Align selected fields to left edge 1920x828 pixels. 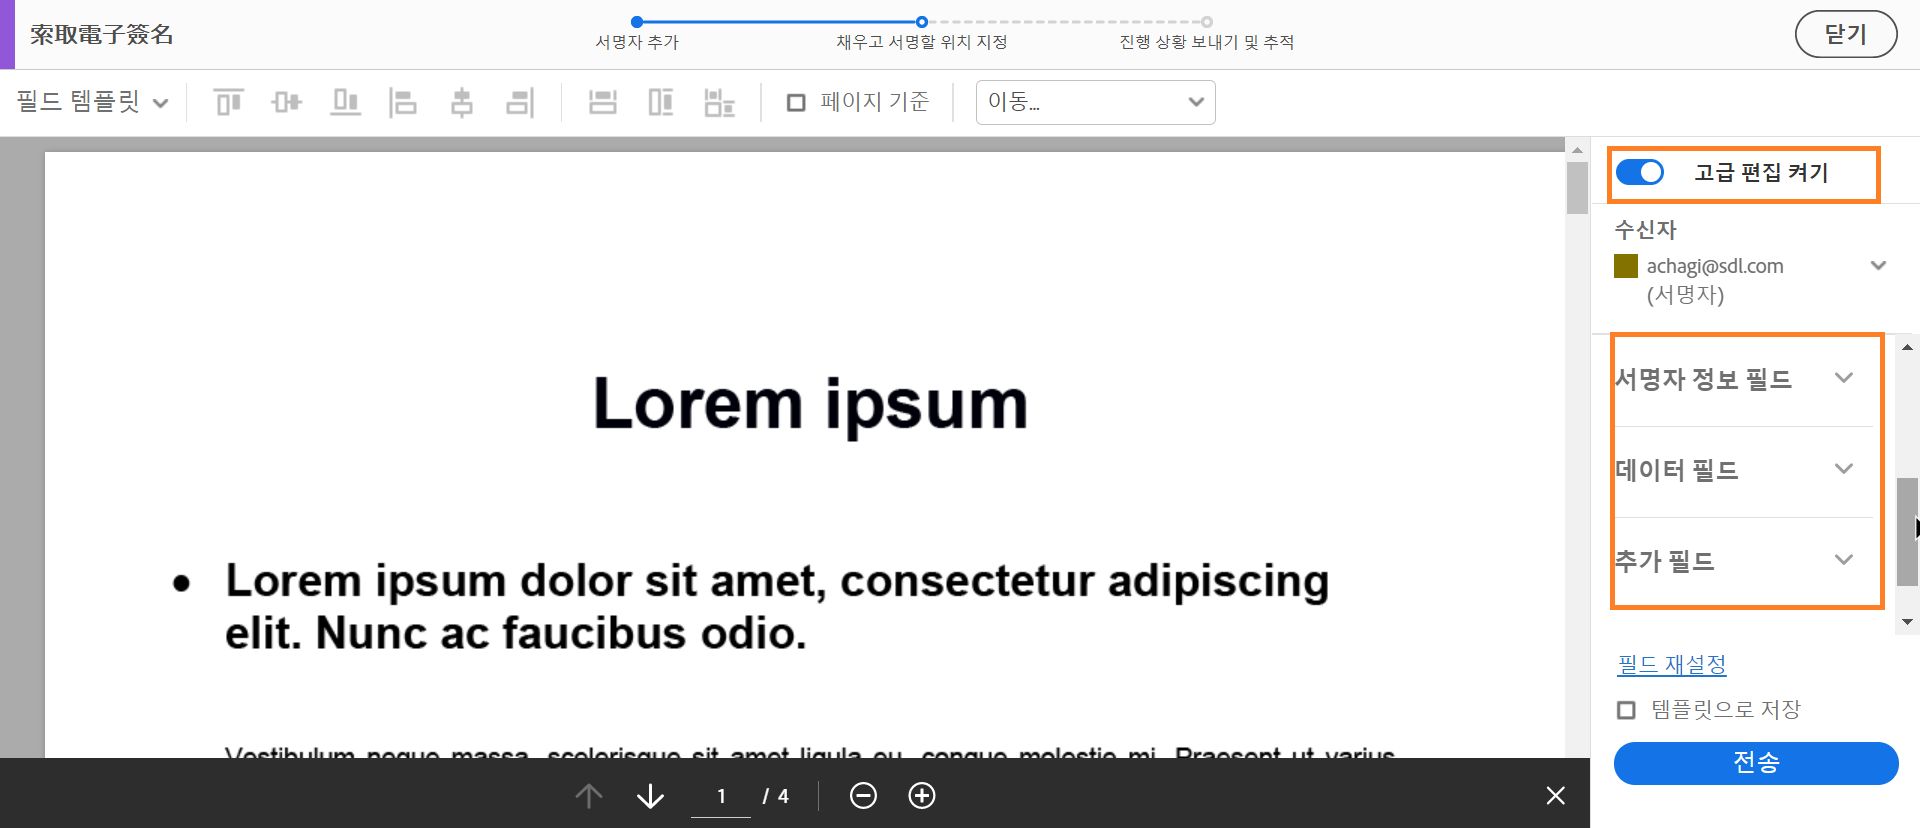pos(403,102)
